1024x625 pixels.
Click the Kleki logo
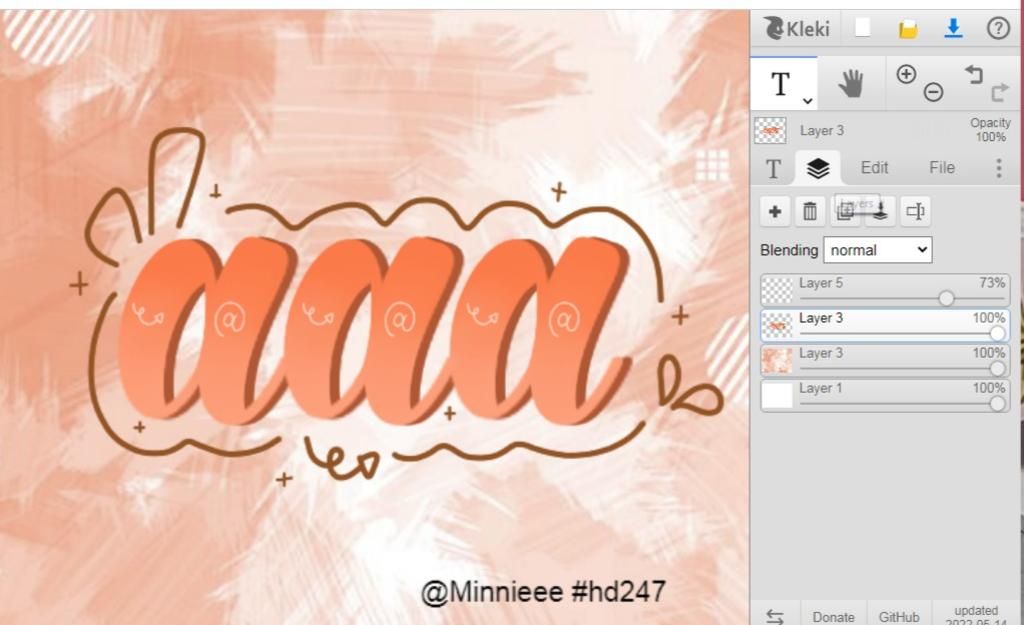[x=796, y=29]
